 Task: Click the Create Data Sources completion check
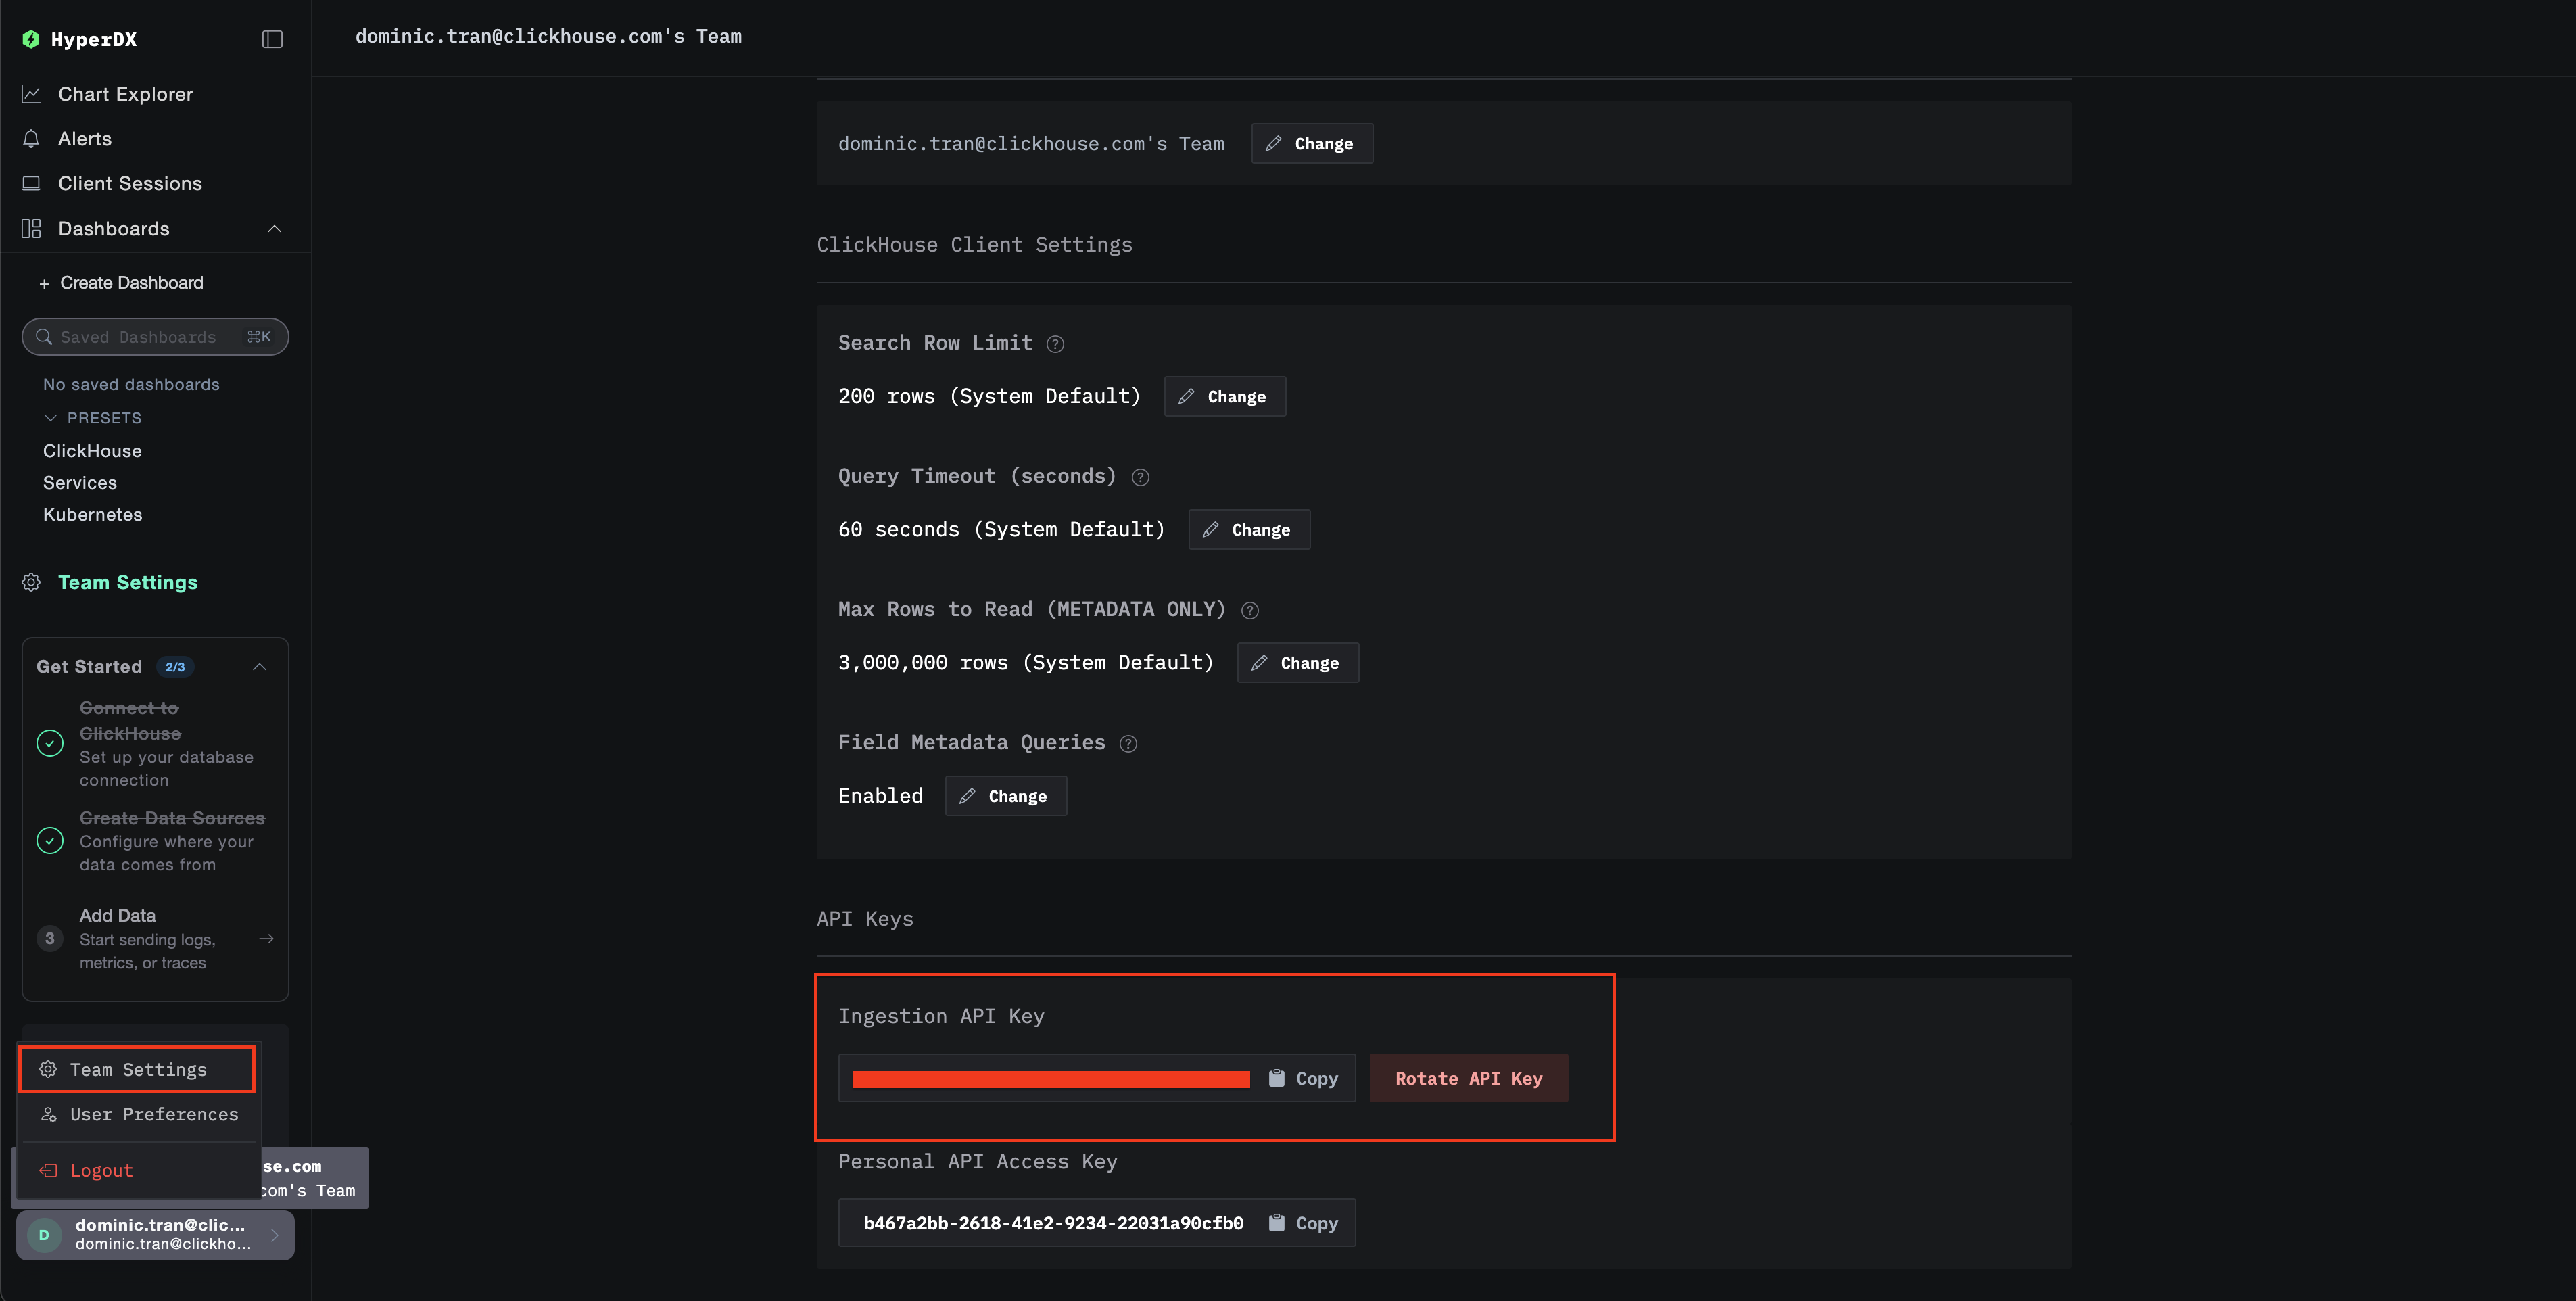[x=49, y=840]
